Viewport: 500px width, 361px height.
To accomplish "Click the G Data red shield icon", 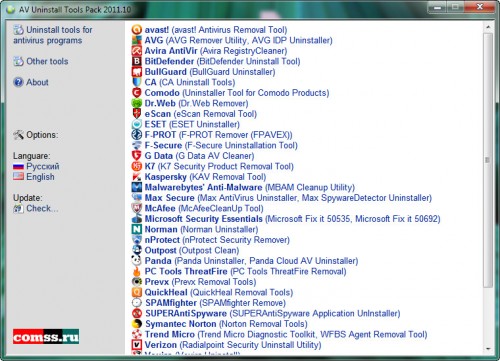I will tap(137, 156).
